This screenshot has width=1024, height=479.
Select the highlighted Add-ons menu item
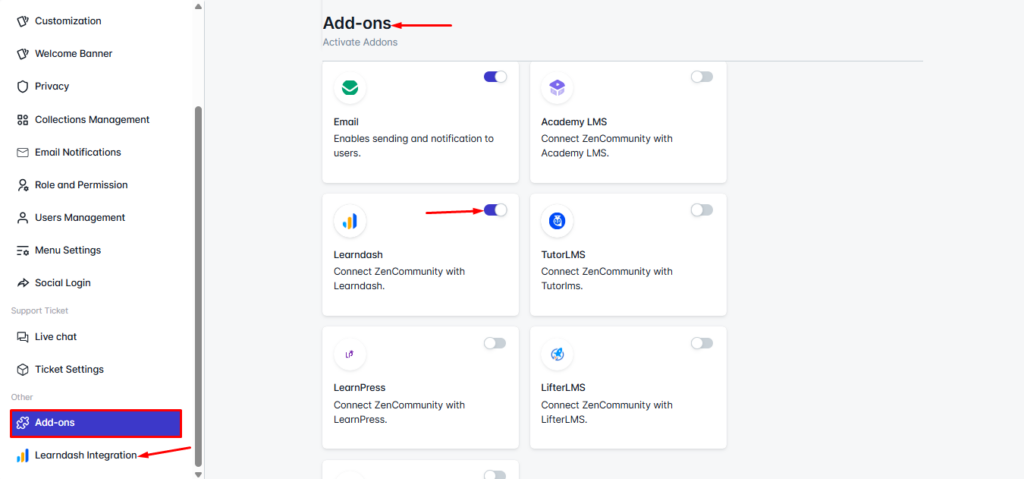tap(96, 423)
